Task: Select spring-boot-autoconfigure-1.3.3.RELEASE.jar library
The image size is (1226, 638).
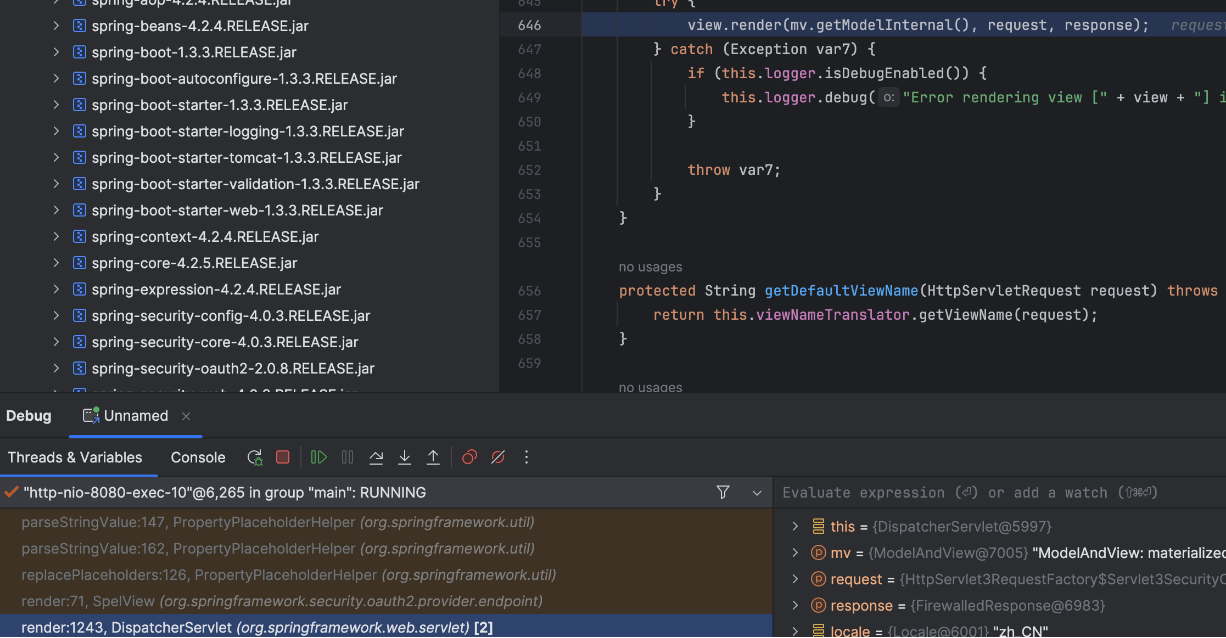Action: pyautogui.click(x=244, y=78)
